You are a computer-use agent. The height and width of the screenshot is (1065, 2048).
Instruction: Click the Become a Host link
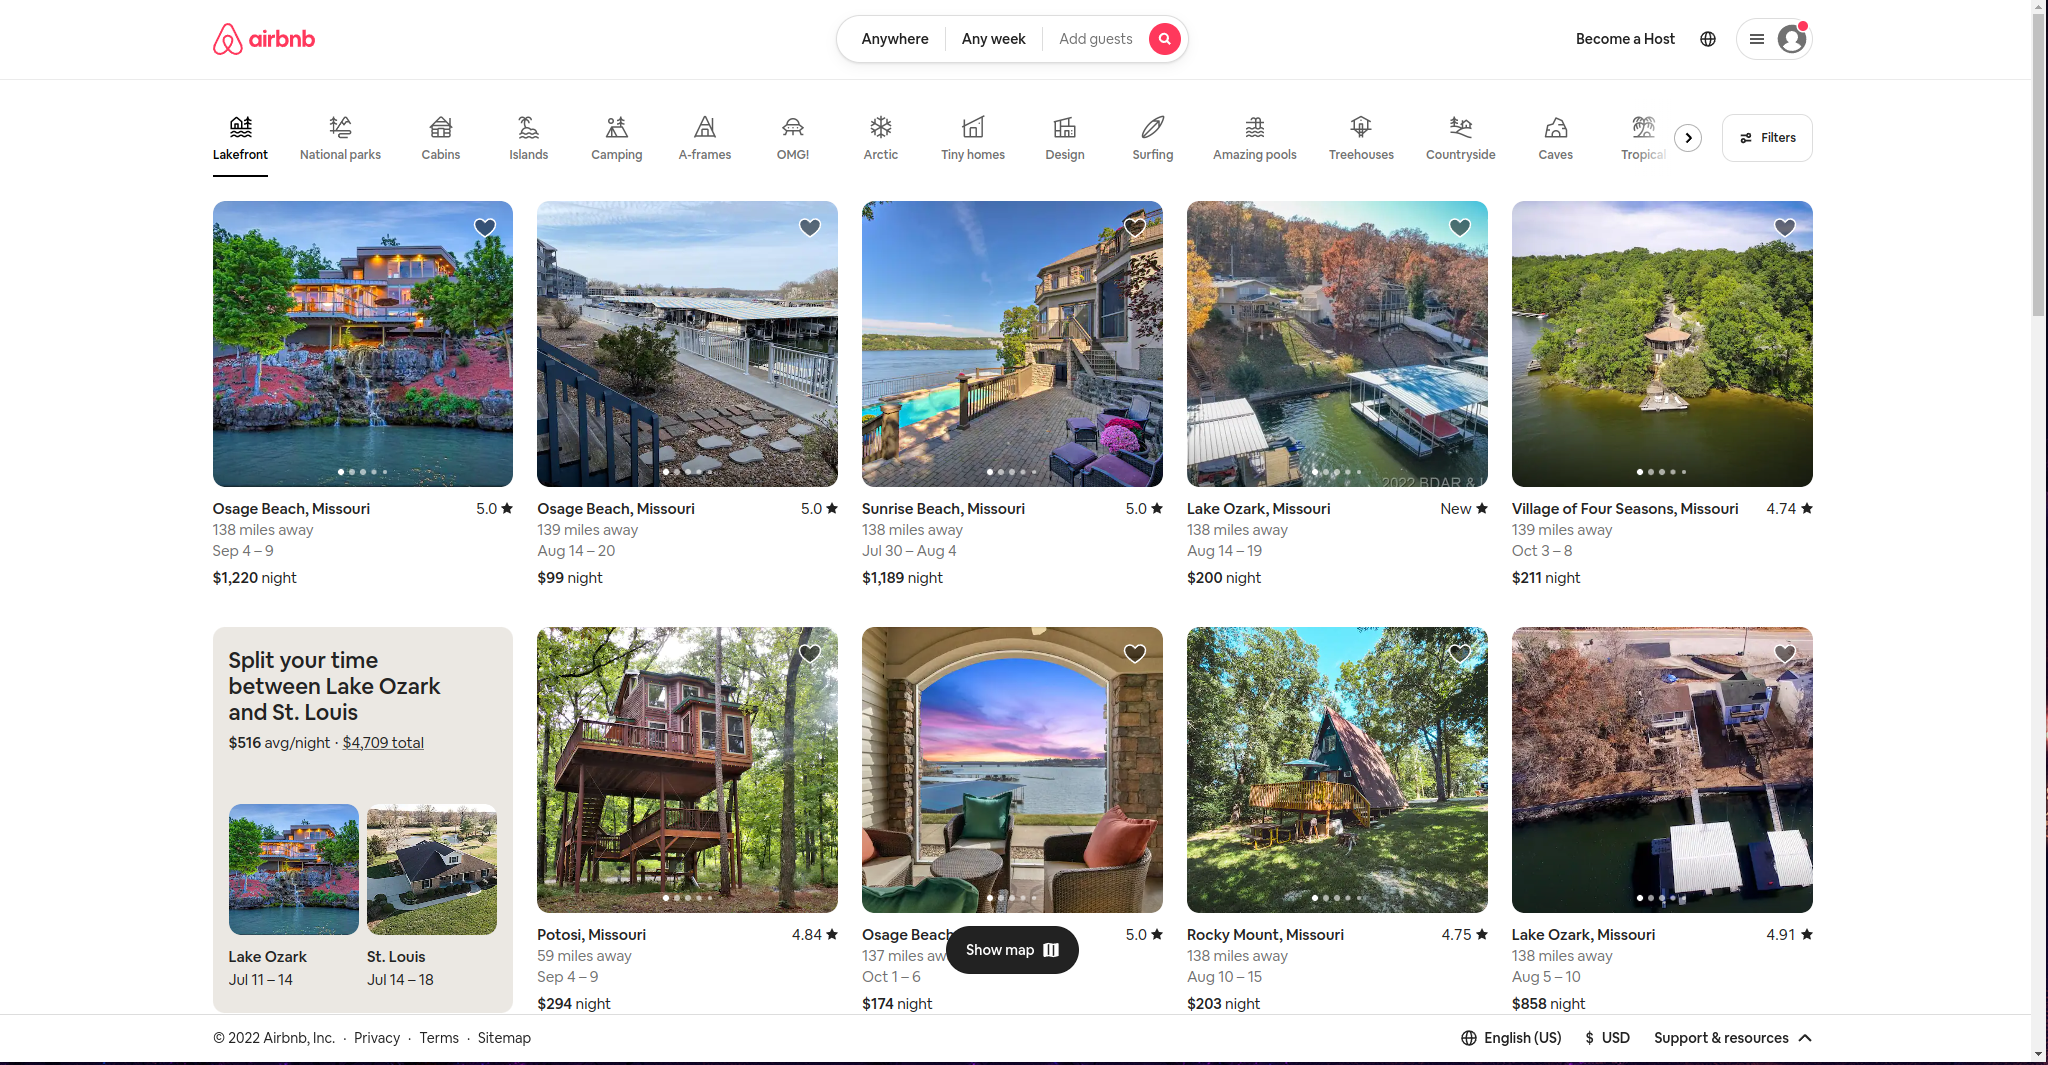coord(1625,39)
